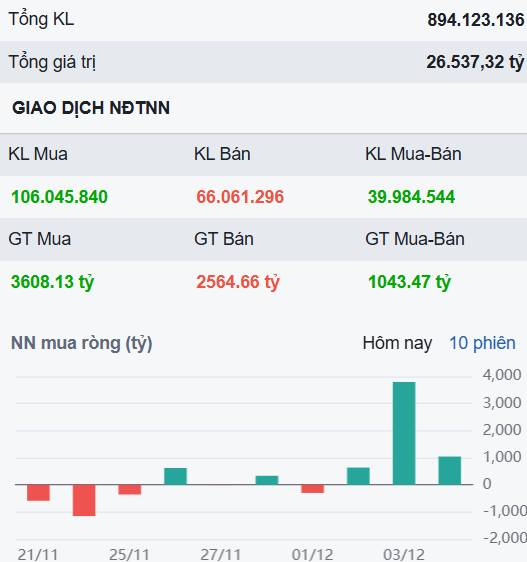
Task: Click the 4,000 y-axis label
Action: click(x=502, y=375)
